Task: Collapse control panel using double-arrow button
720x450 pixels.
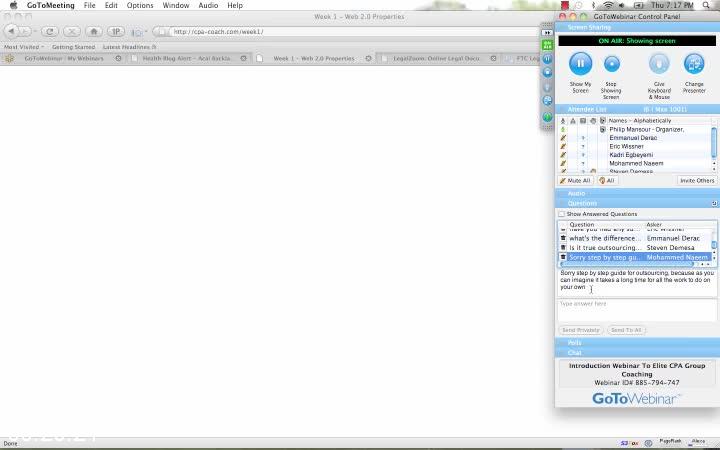Action: tap(547, 33)
